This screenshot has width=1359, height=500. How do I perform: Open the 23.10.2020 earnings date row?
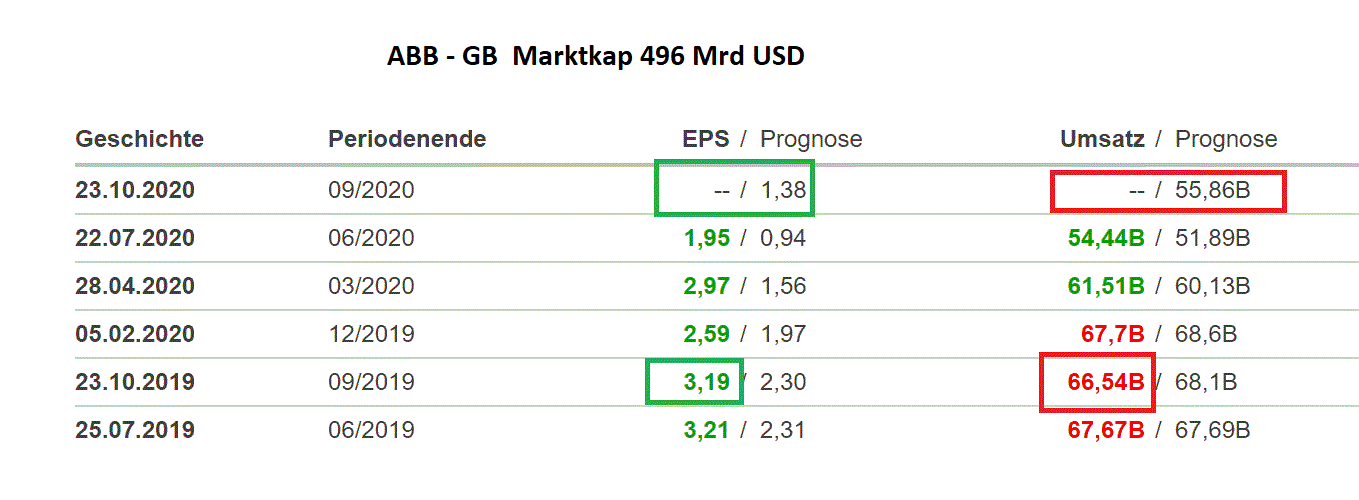135,190
